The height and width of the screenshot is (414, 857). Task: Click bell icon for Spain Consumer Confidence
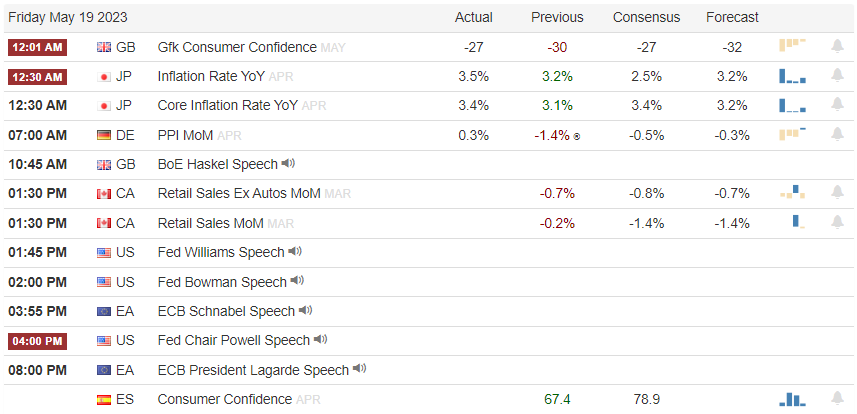pyautogui.click(x=837, y=399)
